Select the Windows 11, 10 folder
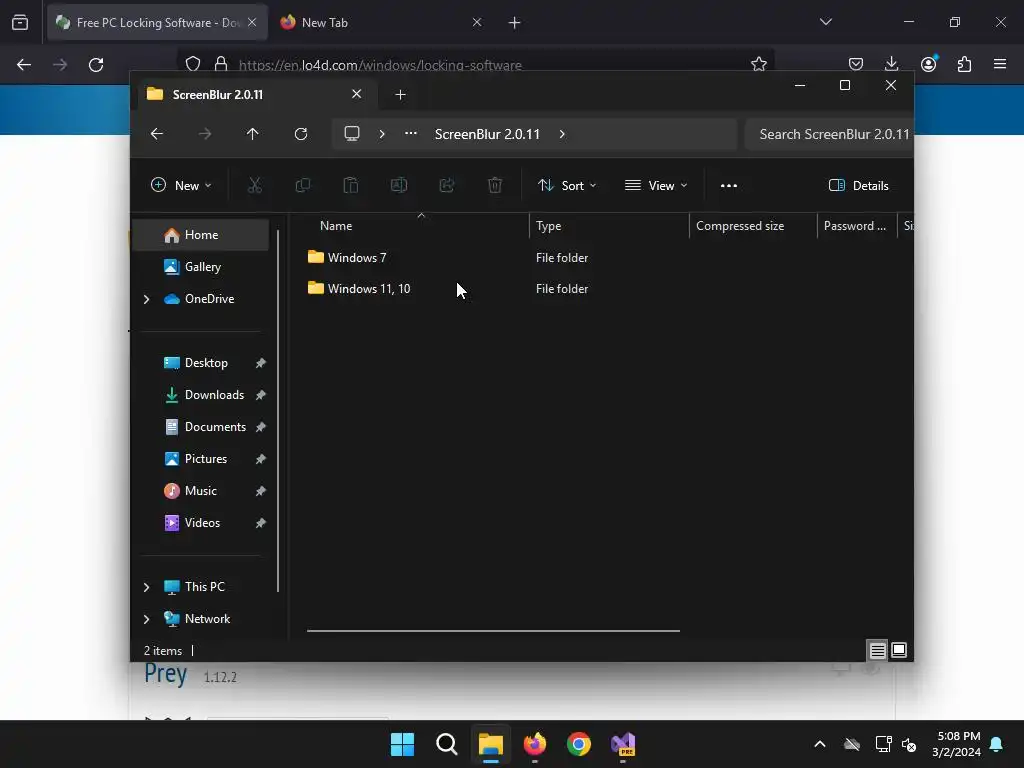Screen dimensions: 1024x768 coord(368,289)
